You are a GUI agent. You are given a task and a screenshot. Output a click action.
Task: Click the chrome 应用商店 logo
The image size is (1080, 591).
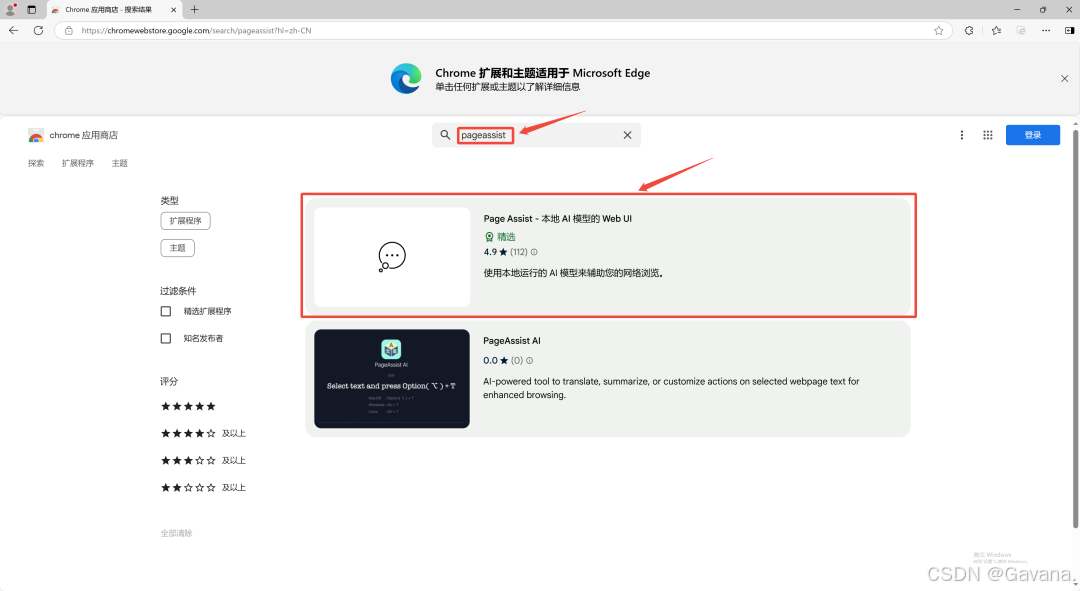coord(72,135)
